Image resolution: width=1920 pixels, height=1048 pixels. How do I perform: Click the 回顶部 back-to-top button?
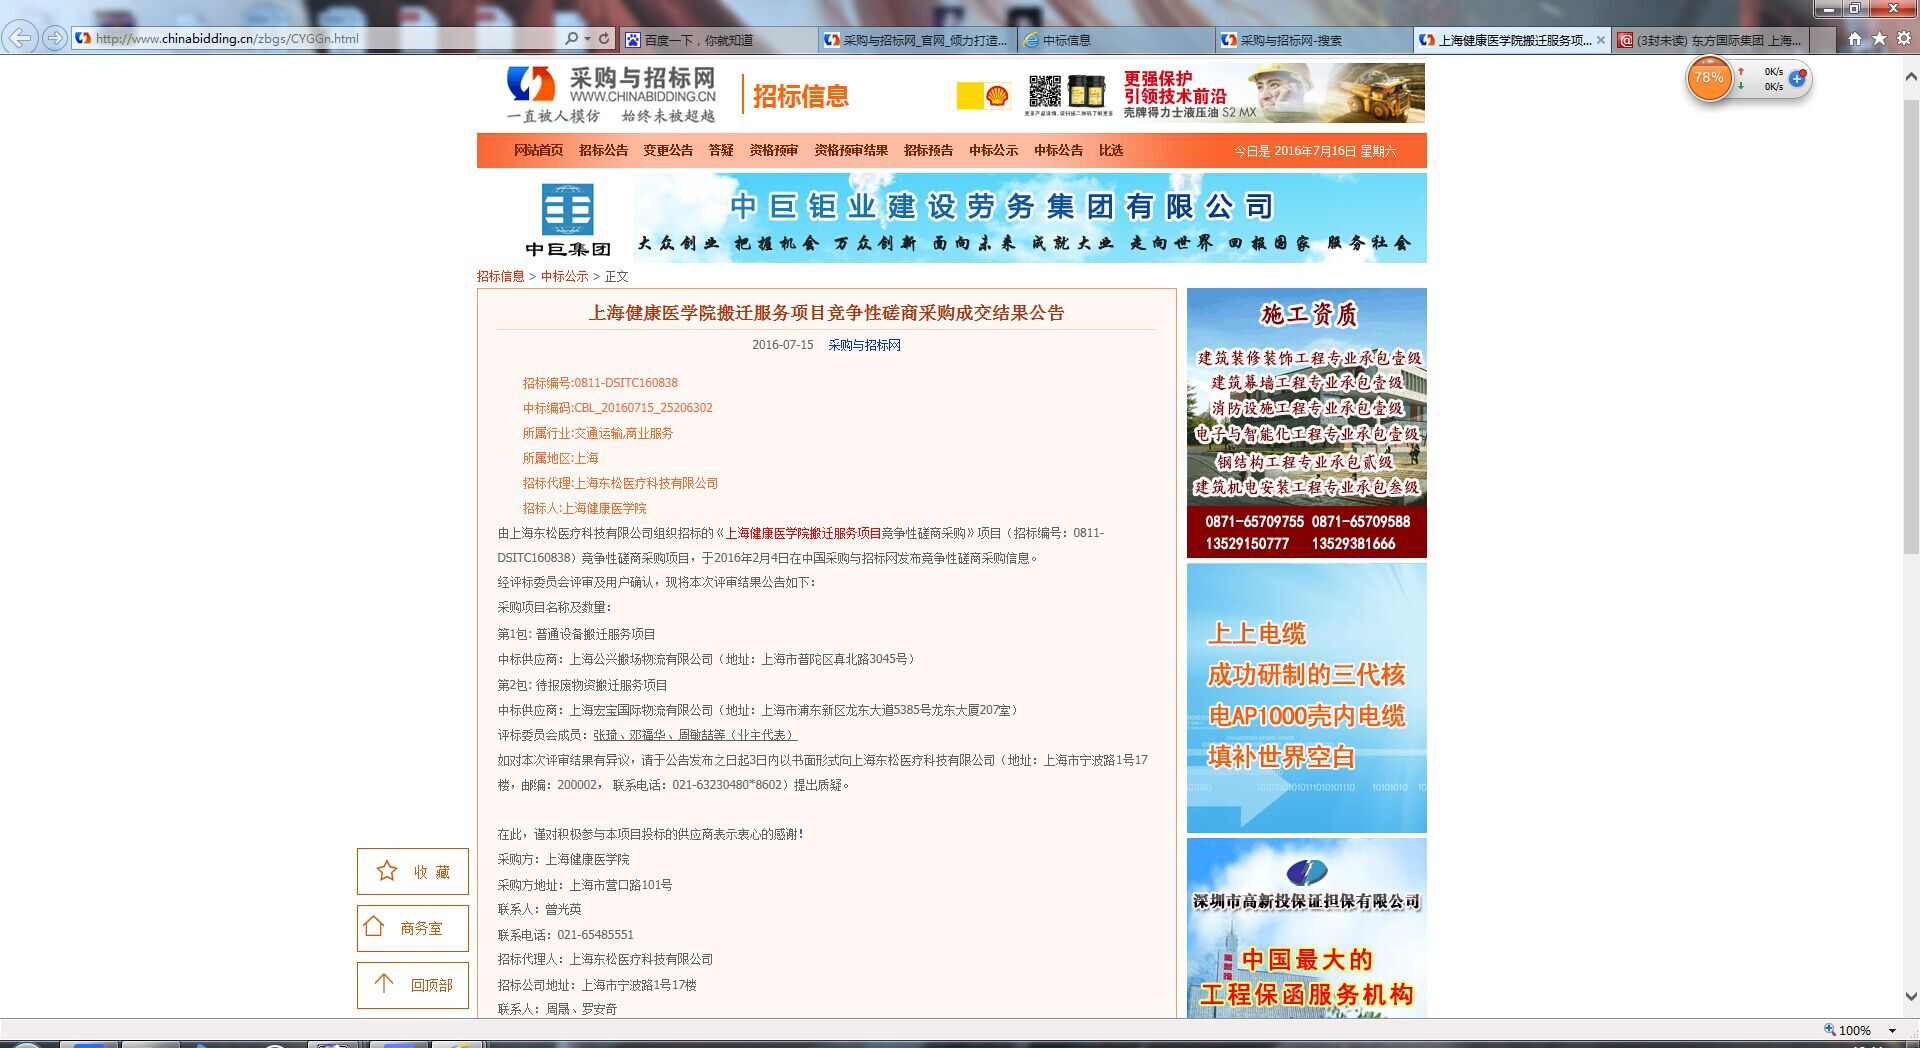tap(413, 985)
